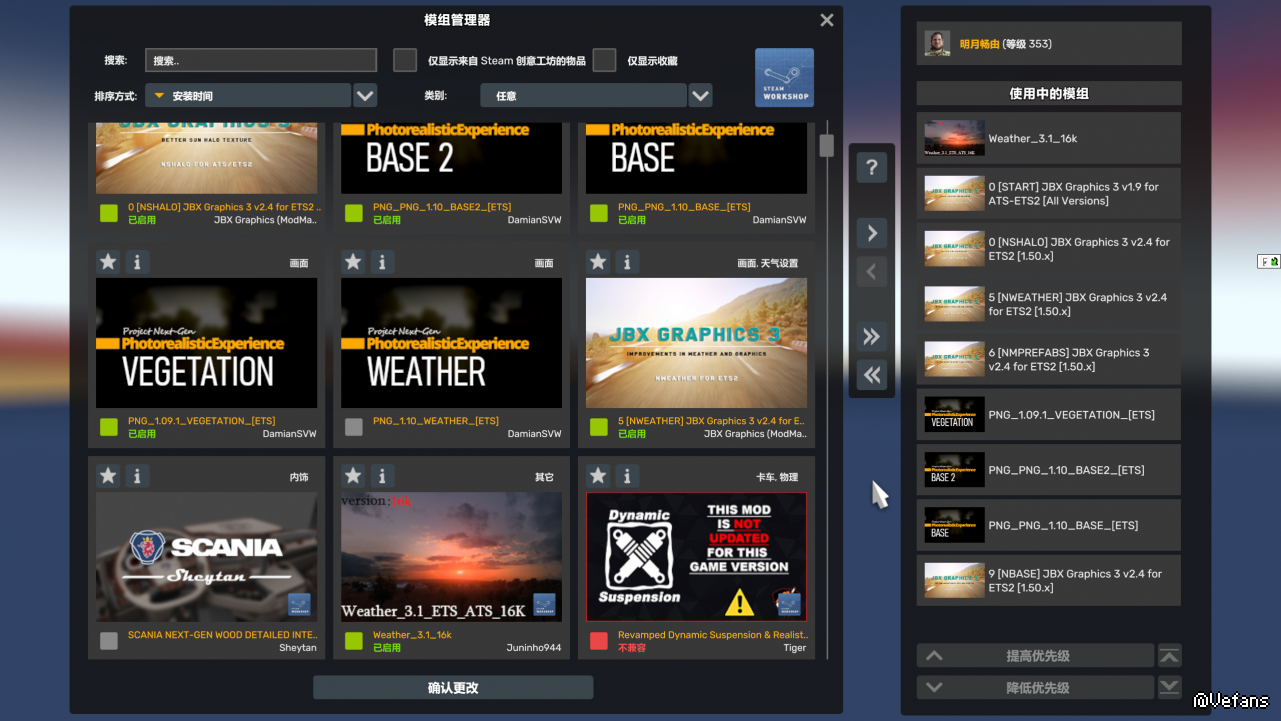Show info for the Dynamic Suspension mod
This screenshot has height=721, width=1281.
point(627,476)
